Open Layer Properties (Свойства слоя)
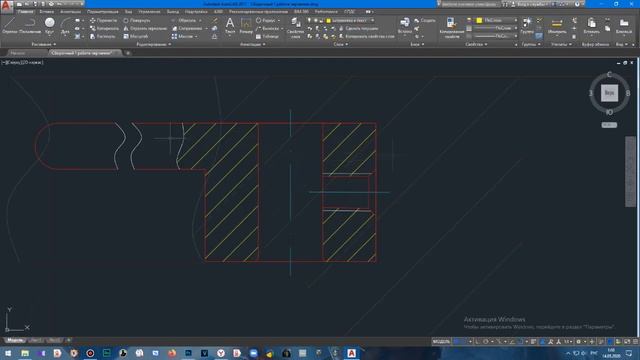The width and height of the screenshot is (640, 360). coord(295,28)
